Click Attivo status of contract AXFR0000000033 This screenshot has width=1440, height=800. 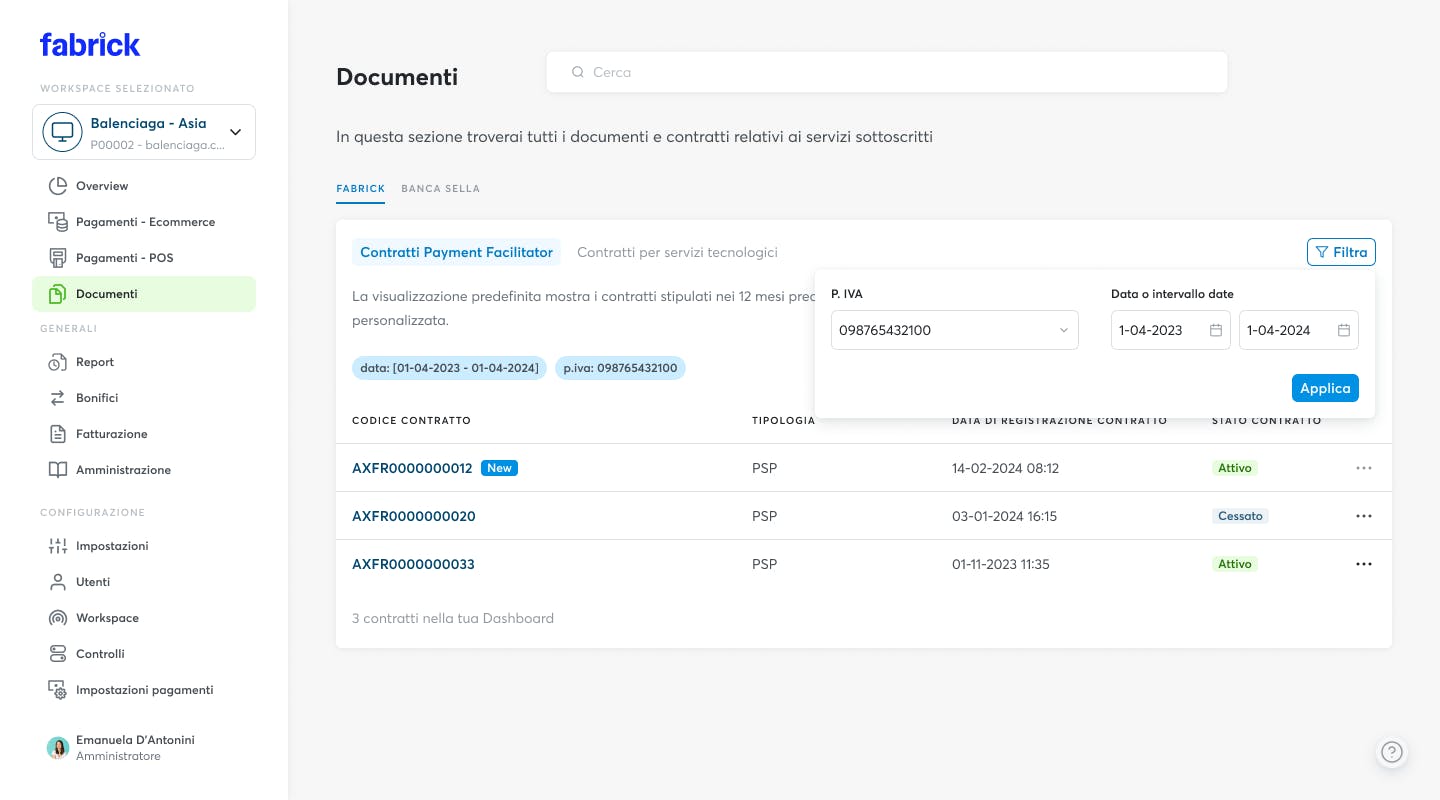pos(1235,564)
